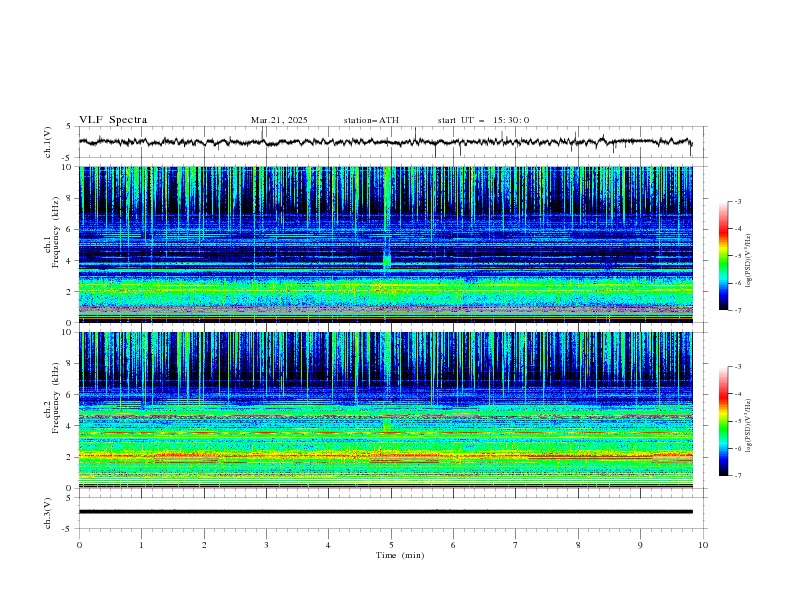
Task: Click the red 2 kHz band in ch.2 spectrogram
Action: click(x=385, y=456)
